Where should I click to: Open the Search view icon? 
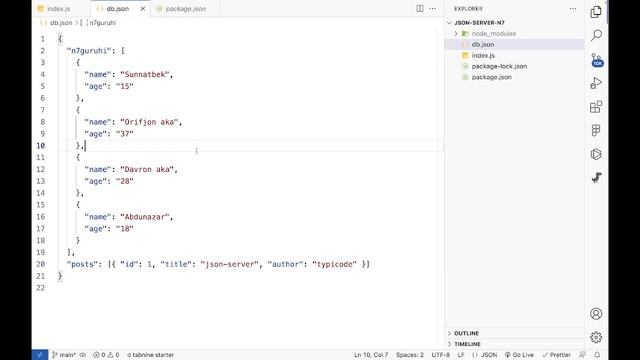coord(596,35)
